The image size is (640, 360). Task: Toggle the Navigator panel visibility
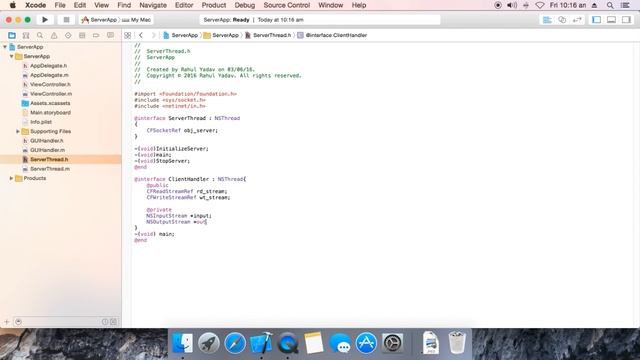596,20
